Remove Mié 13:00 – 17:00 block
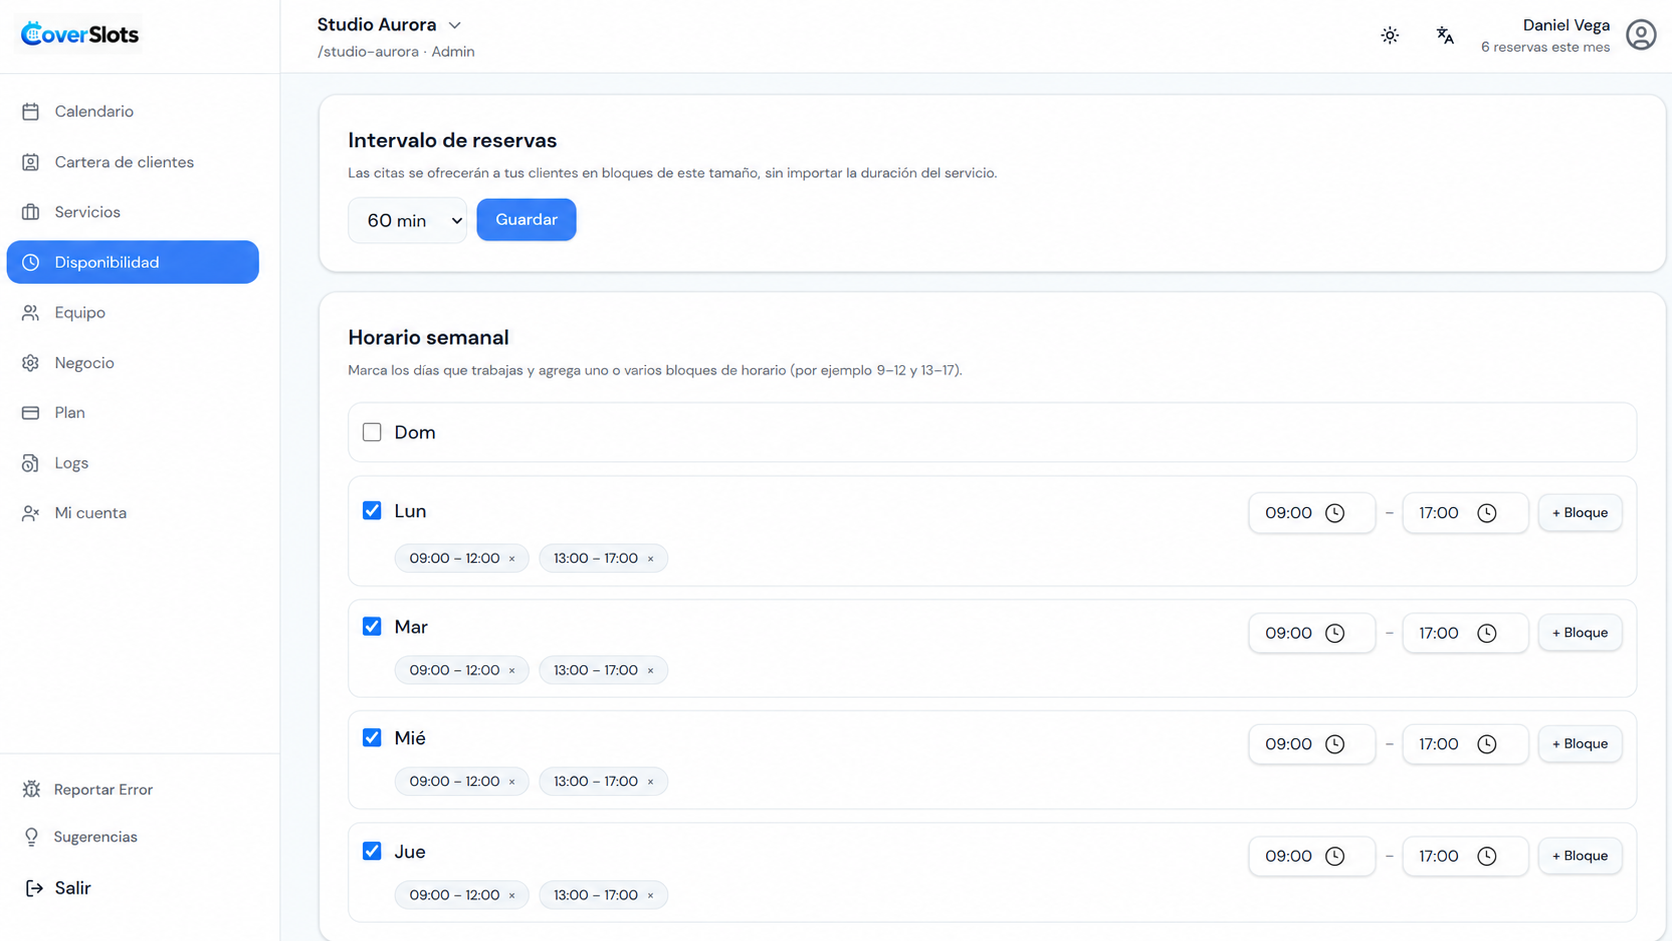Image resolution: width=1672 pixels, height=941 pixels. pyautogui.click(x=650, y=782)
